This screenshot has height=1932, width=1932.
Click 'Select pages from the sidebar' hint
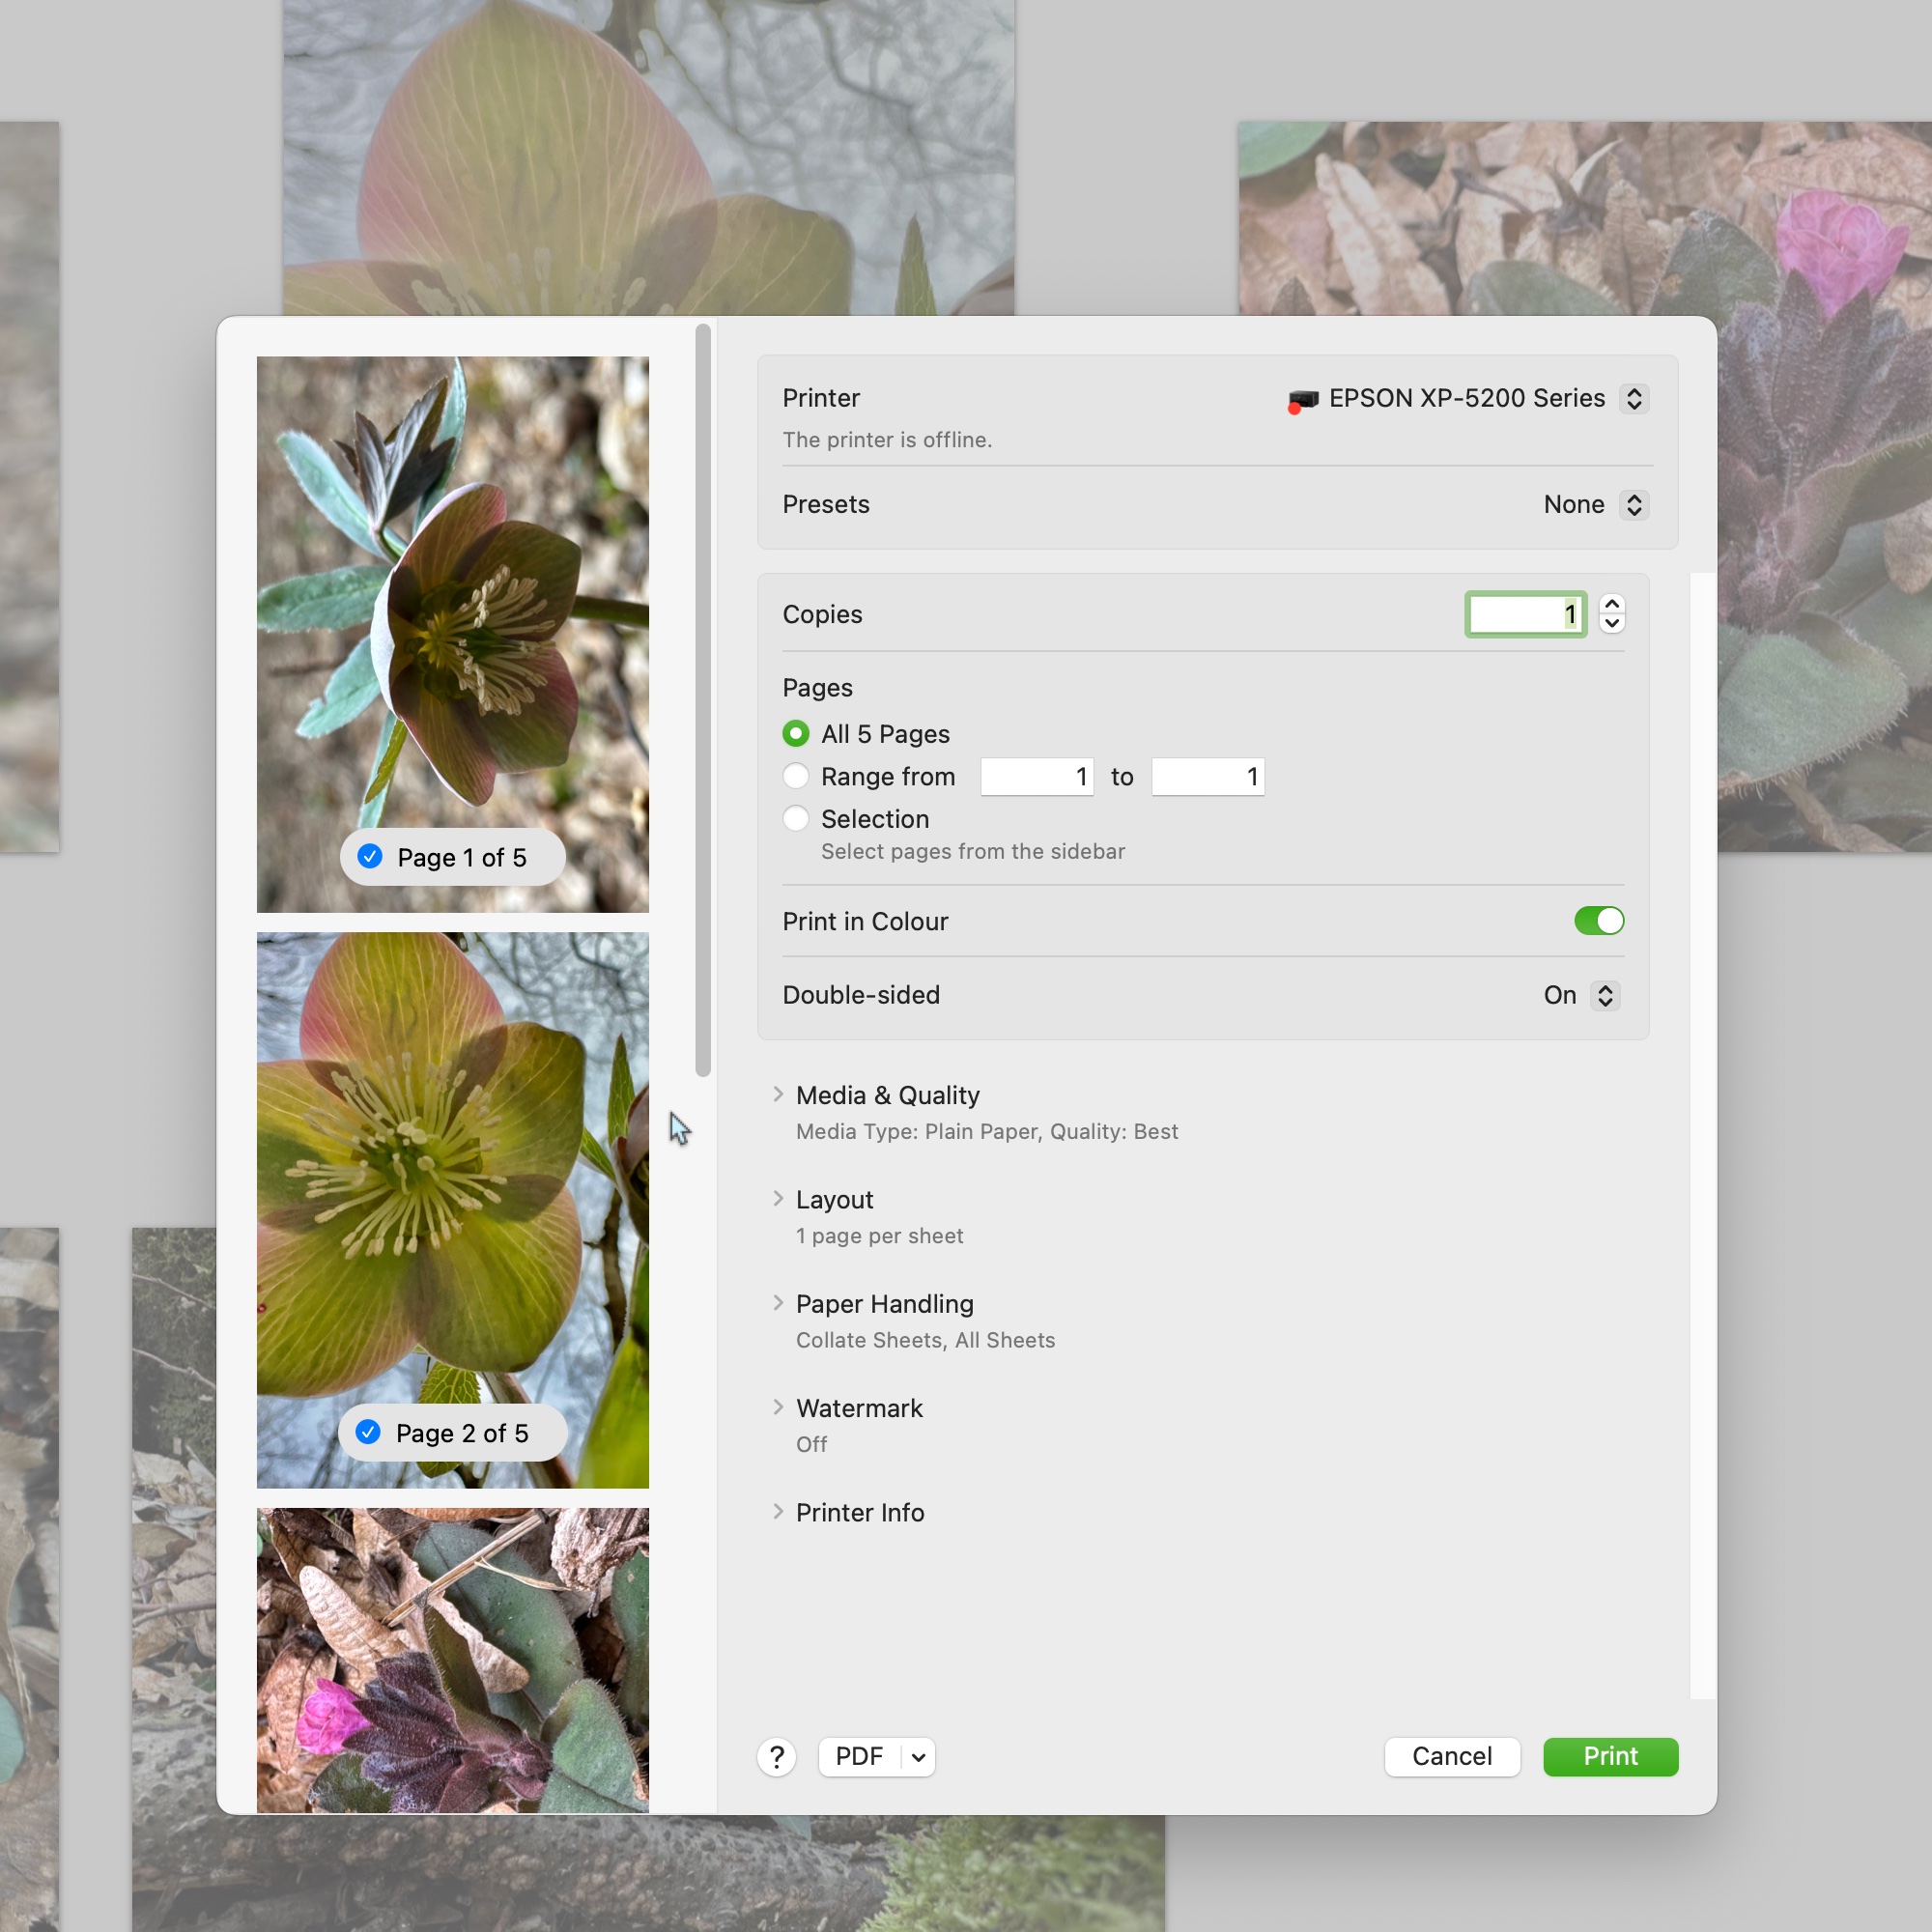click(973, 852)
